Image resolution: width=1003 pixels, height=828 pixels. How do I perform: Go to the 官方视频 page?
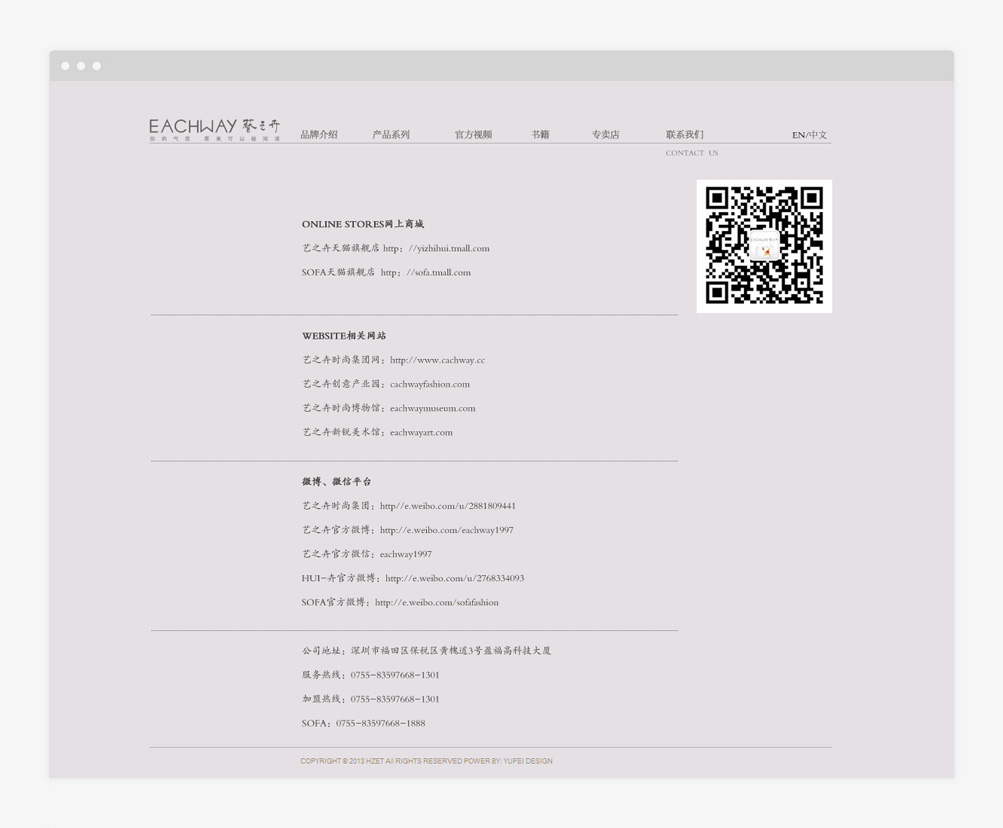click(473, 135)
